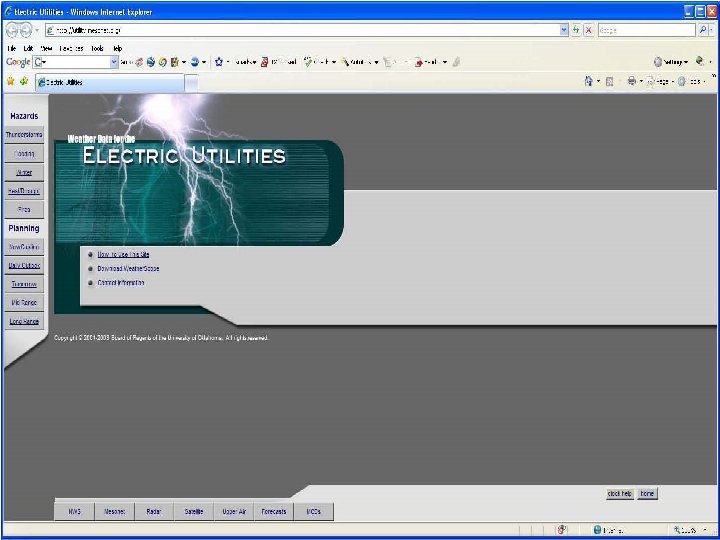
Task: Click the Add to Favorites green plus star
Action: tap(24, 81)
